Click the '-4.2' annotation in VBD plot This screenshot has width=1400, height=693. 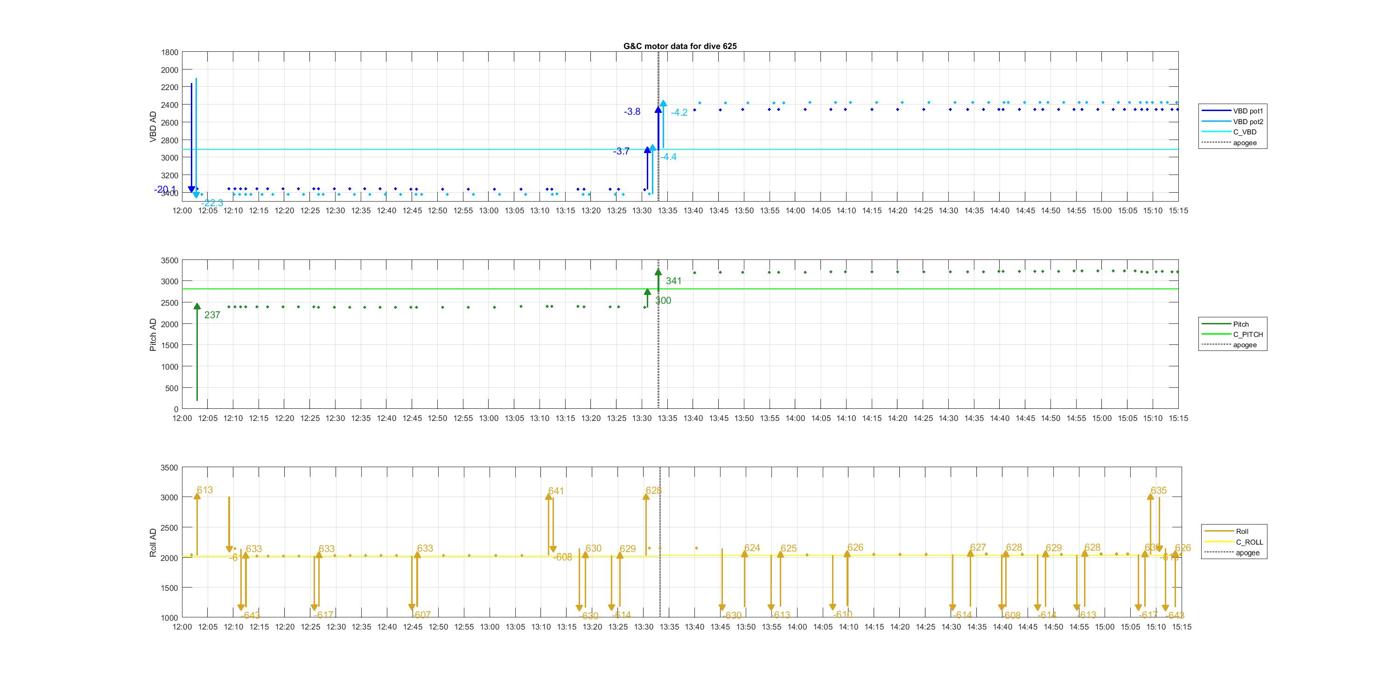coord(679,113)
